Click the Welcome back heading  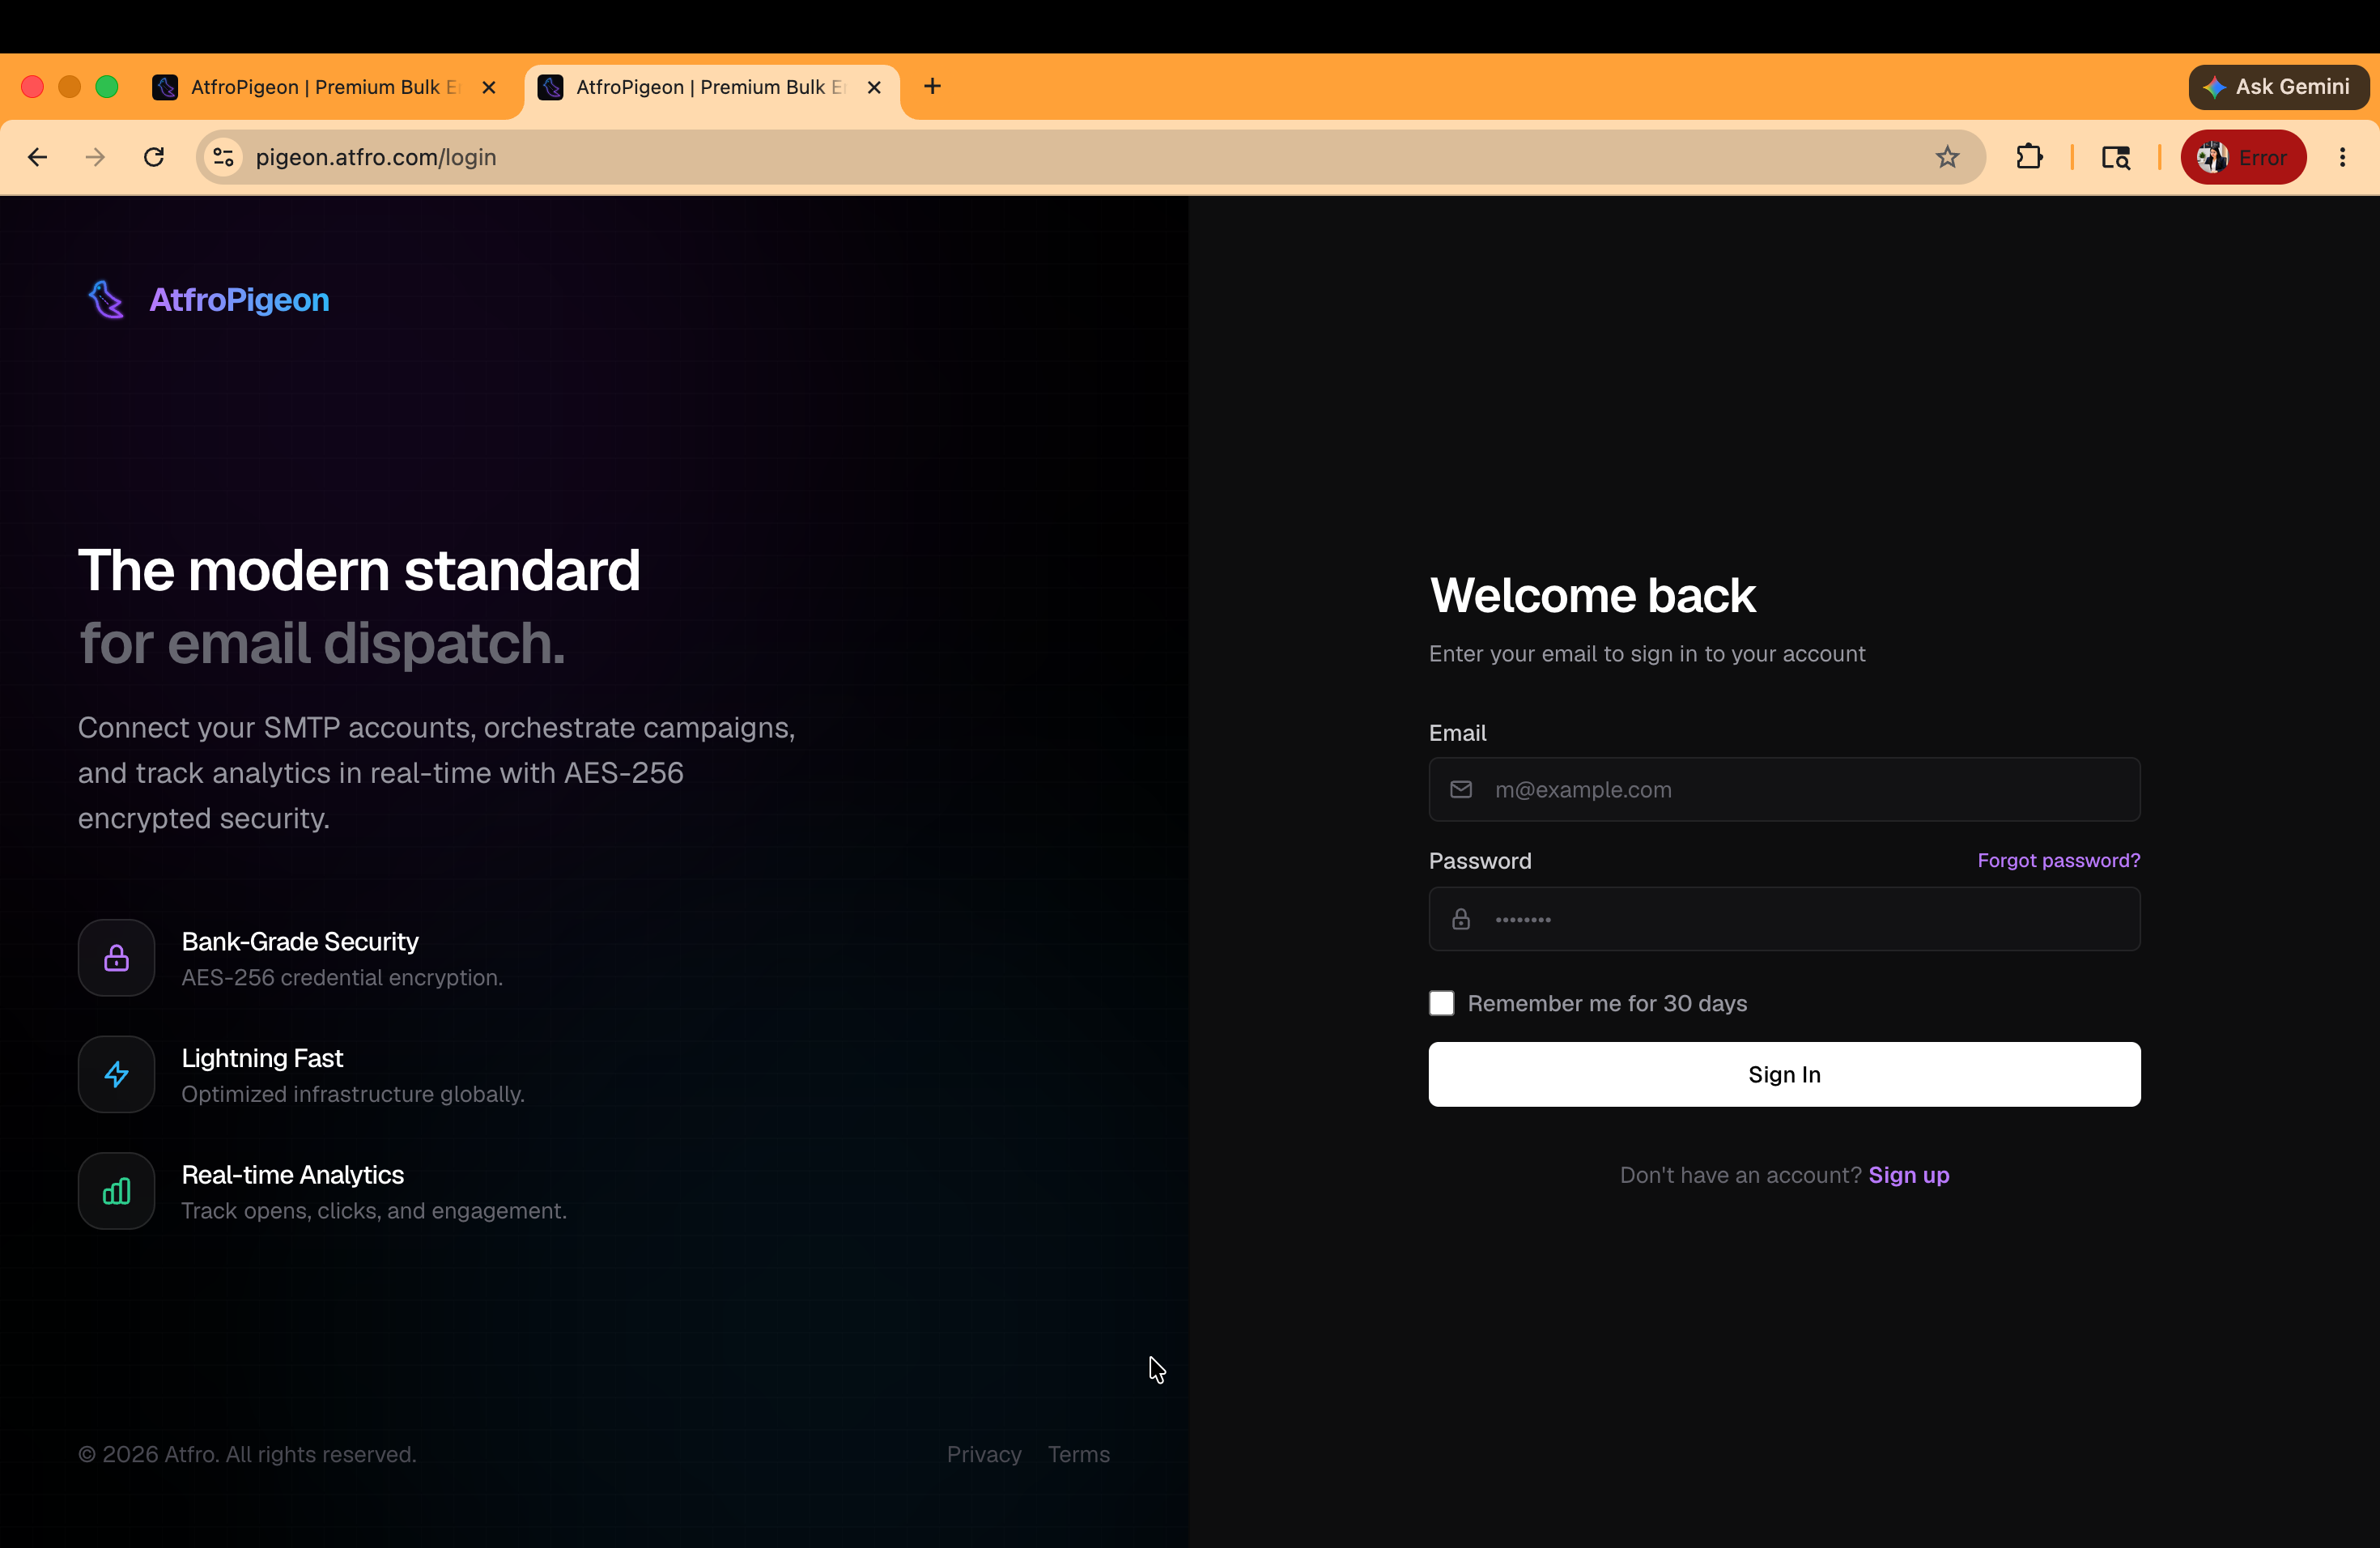(1592, 596)
